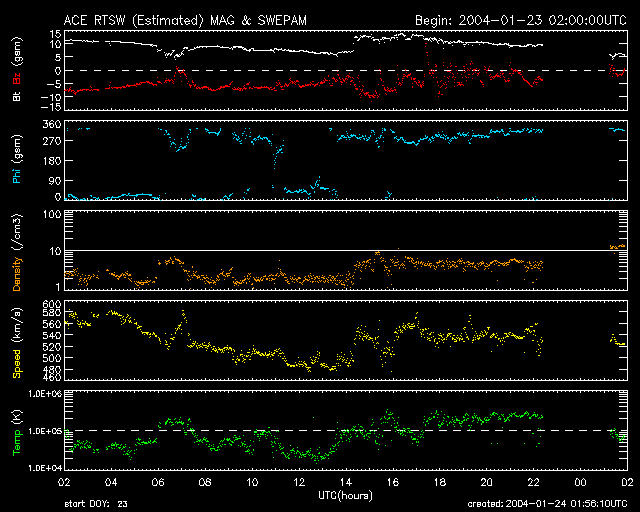The height and width of the screenshot is (512, 640).
Task: Click the ACE RTSW (Estimated) MAG & SWEPAM title
Action: (185, 20)
